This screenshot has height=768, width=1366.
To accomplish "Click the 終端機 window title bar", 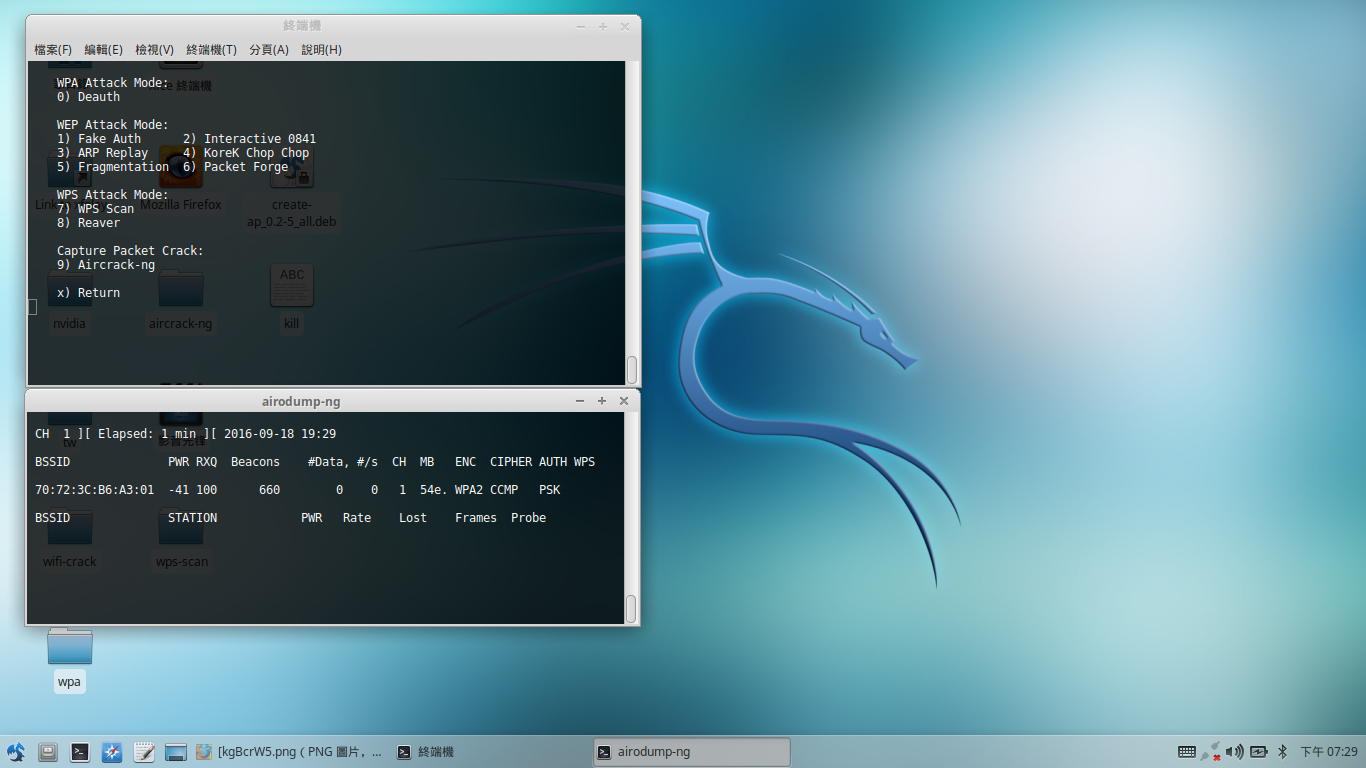I will click(x=302, y=26).
